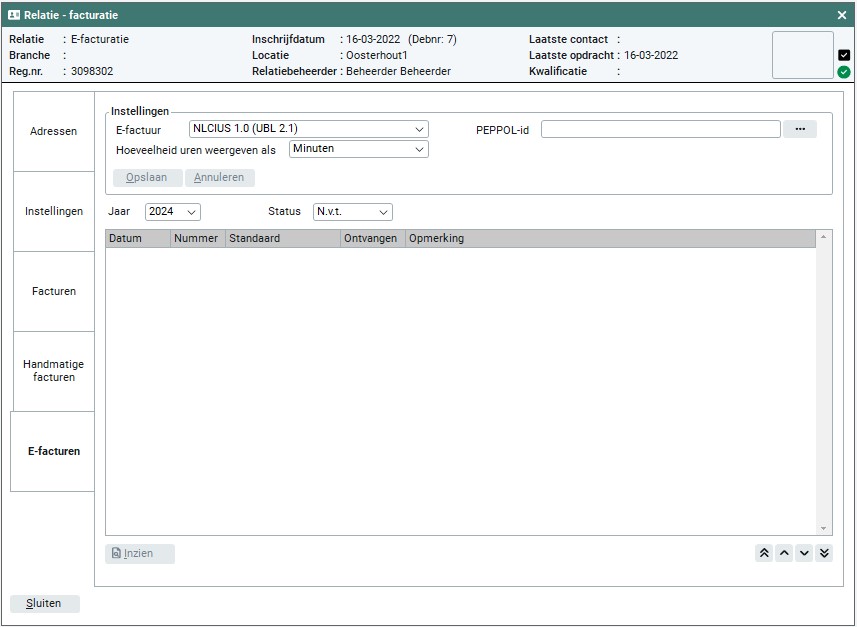Move to next record with down arrow
This screenshot has height=627, width=857.
[804, 553]
